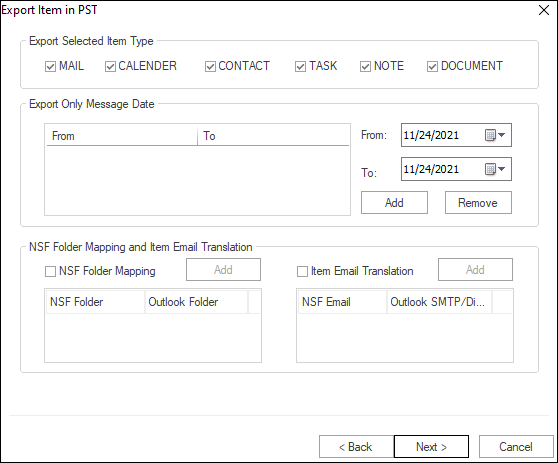Image resolution: width=558 pixels, height=463 pixels.
Task: Click the Remove date range button
Action: 478,202
